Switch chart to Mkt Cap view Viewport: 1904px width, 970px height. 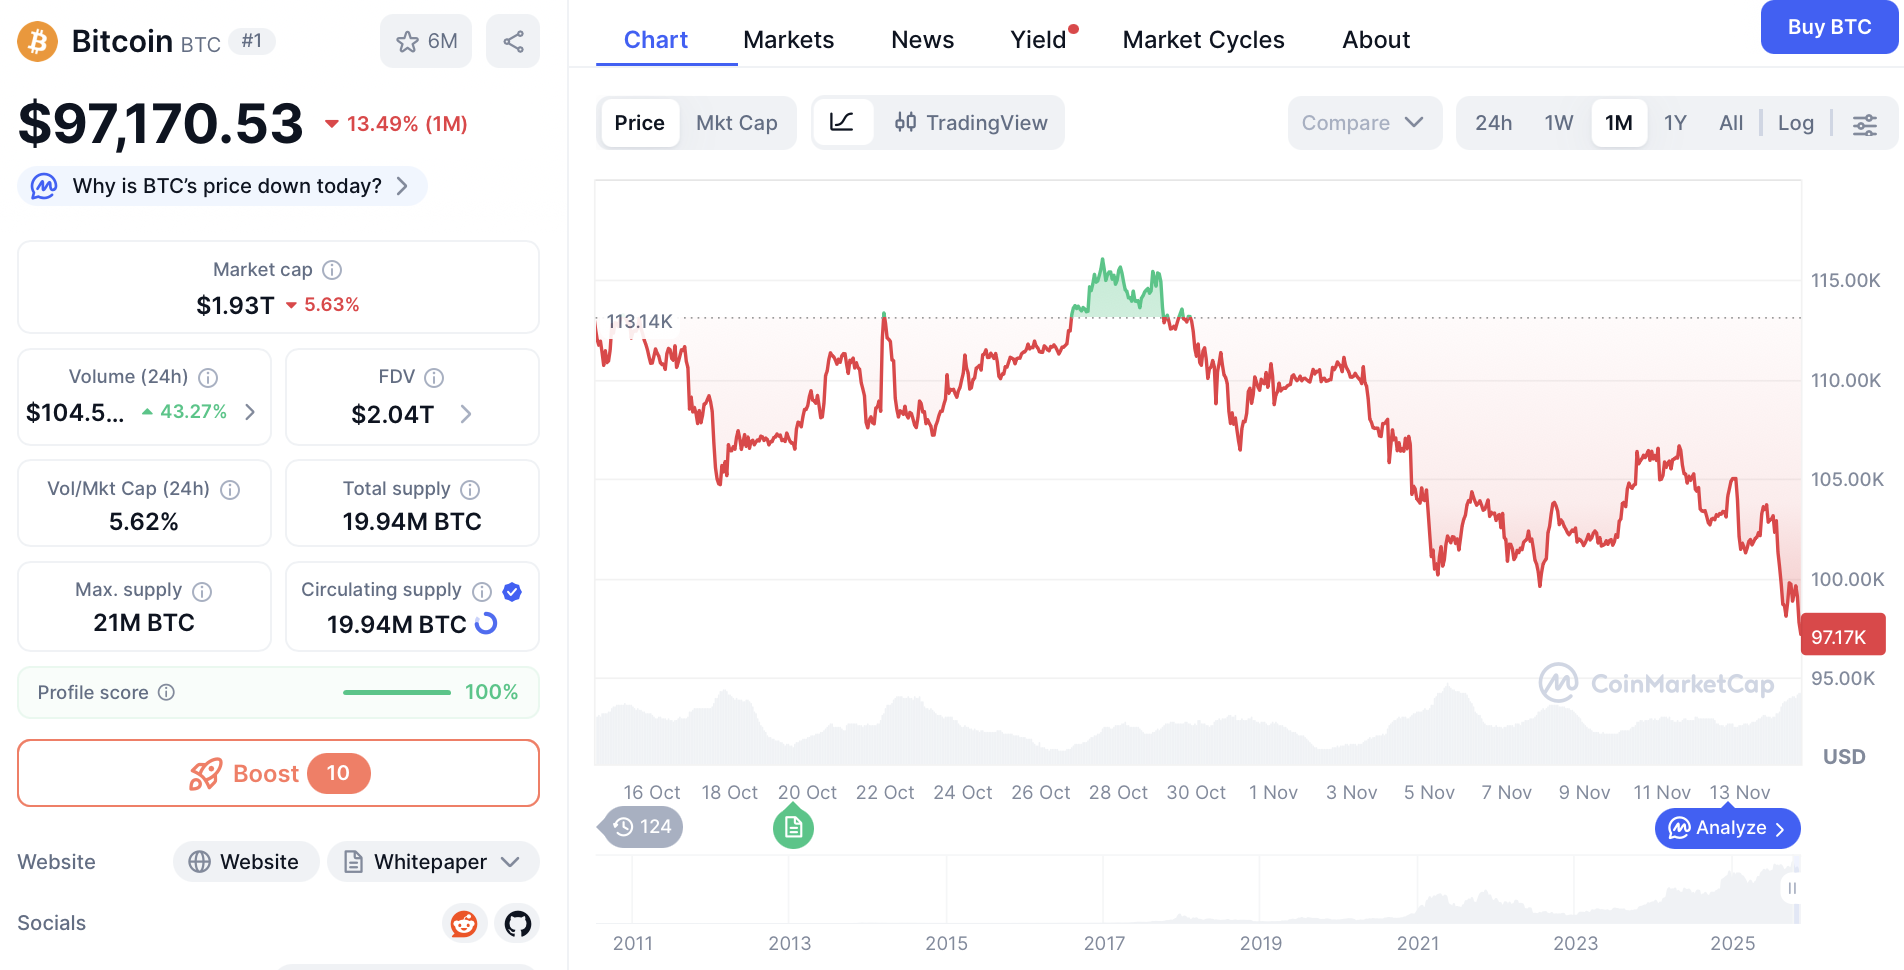coord(737,123)
